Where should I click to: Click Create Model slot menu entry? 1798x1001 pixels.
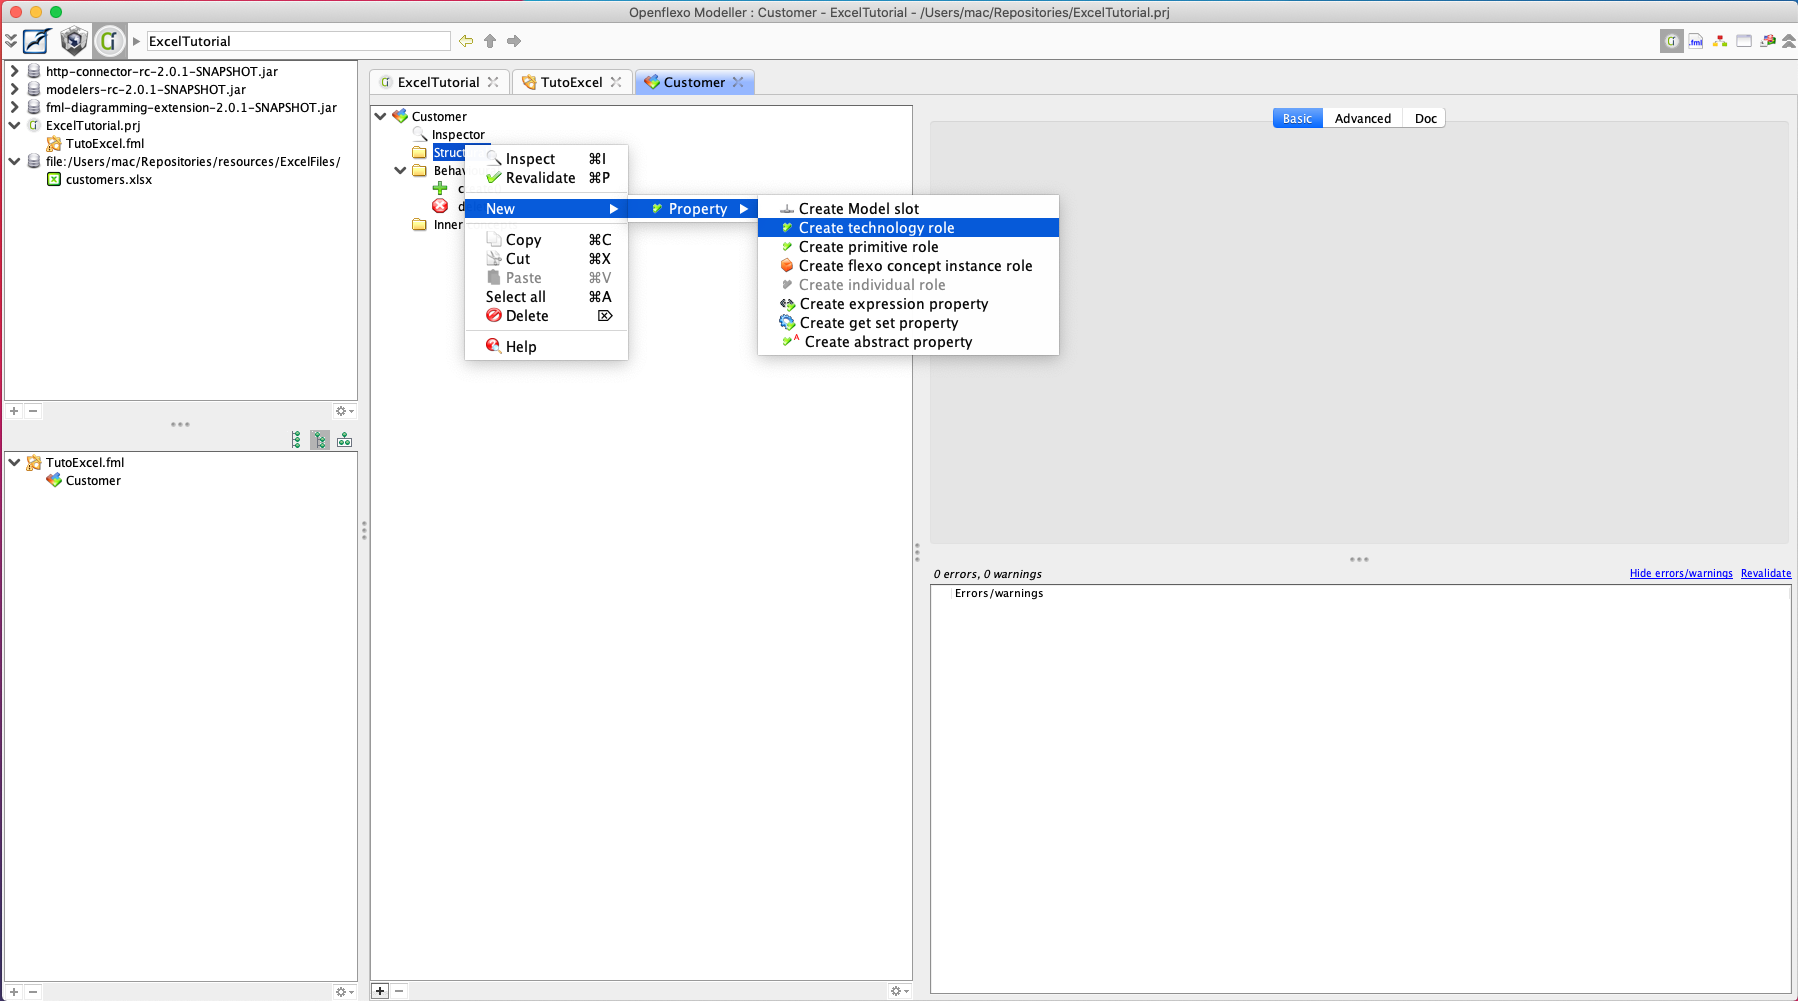[x=908, y=208]
